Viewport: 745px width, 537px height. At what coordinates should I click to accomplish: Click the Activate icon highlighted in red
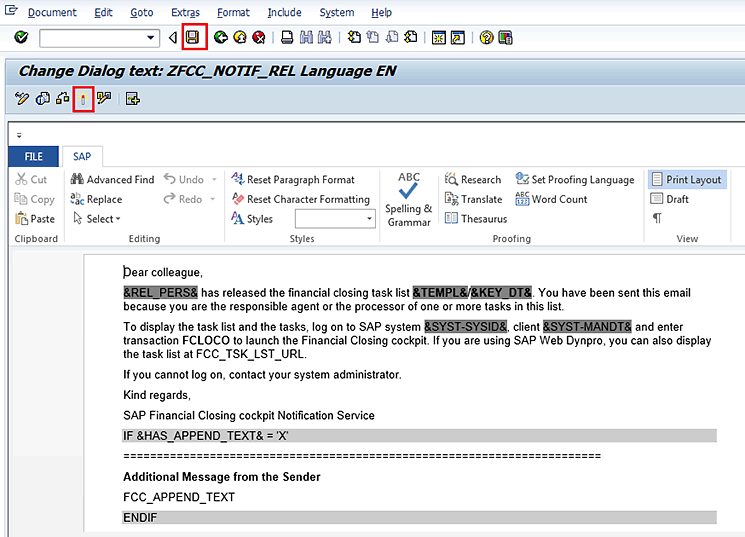83,98
